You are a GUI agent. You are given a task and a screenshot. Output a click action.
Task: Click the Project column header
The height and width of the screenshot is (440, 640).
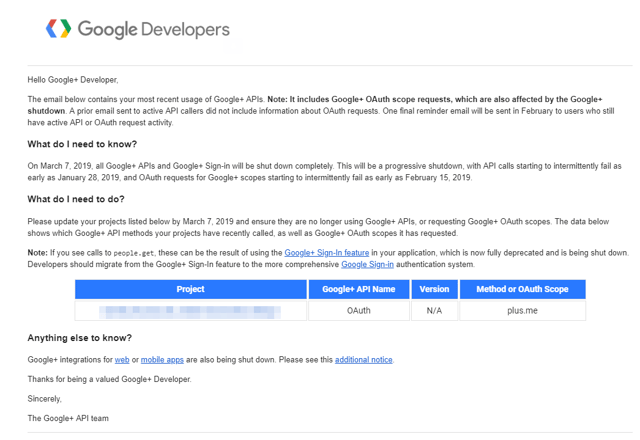[191, 289]
